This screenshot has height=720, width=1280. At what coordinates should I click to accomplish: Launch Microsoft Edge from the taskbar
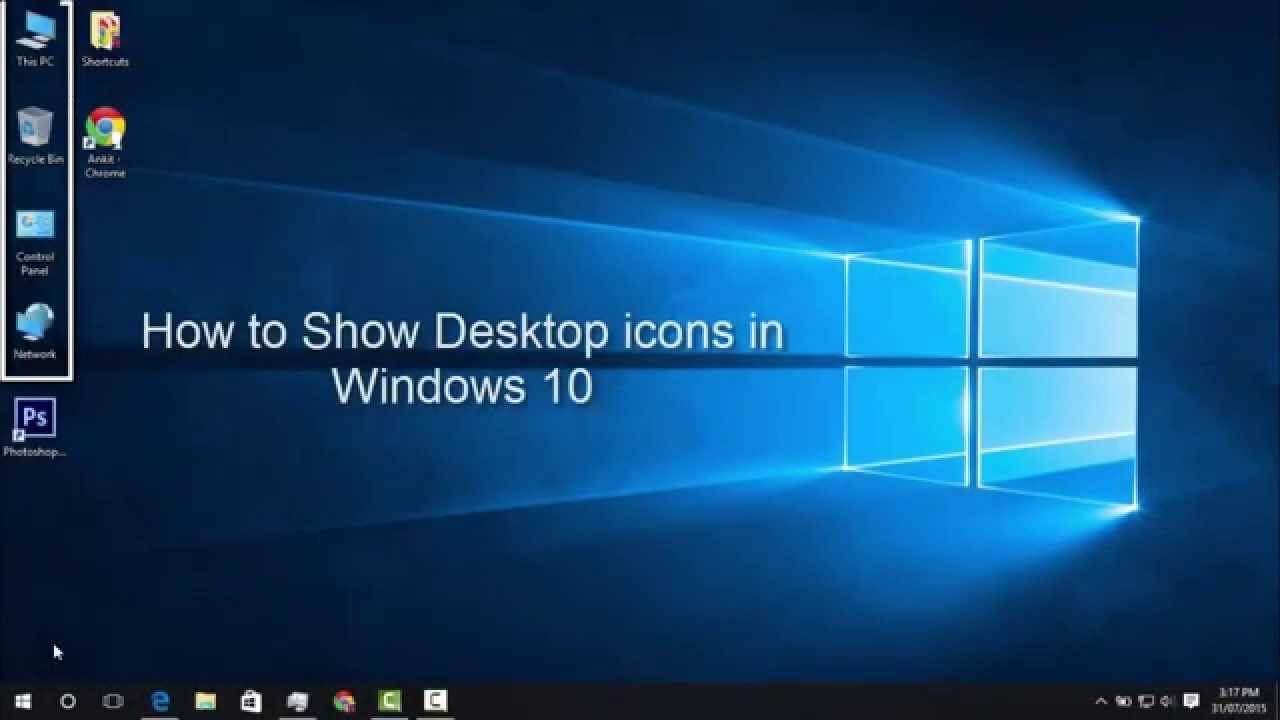pyautogui.click(x=160, y=701)
